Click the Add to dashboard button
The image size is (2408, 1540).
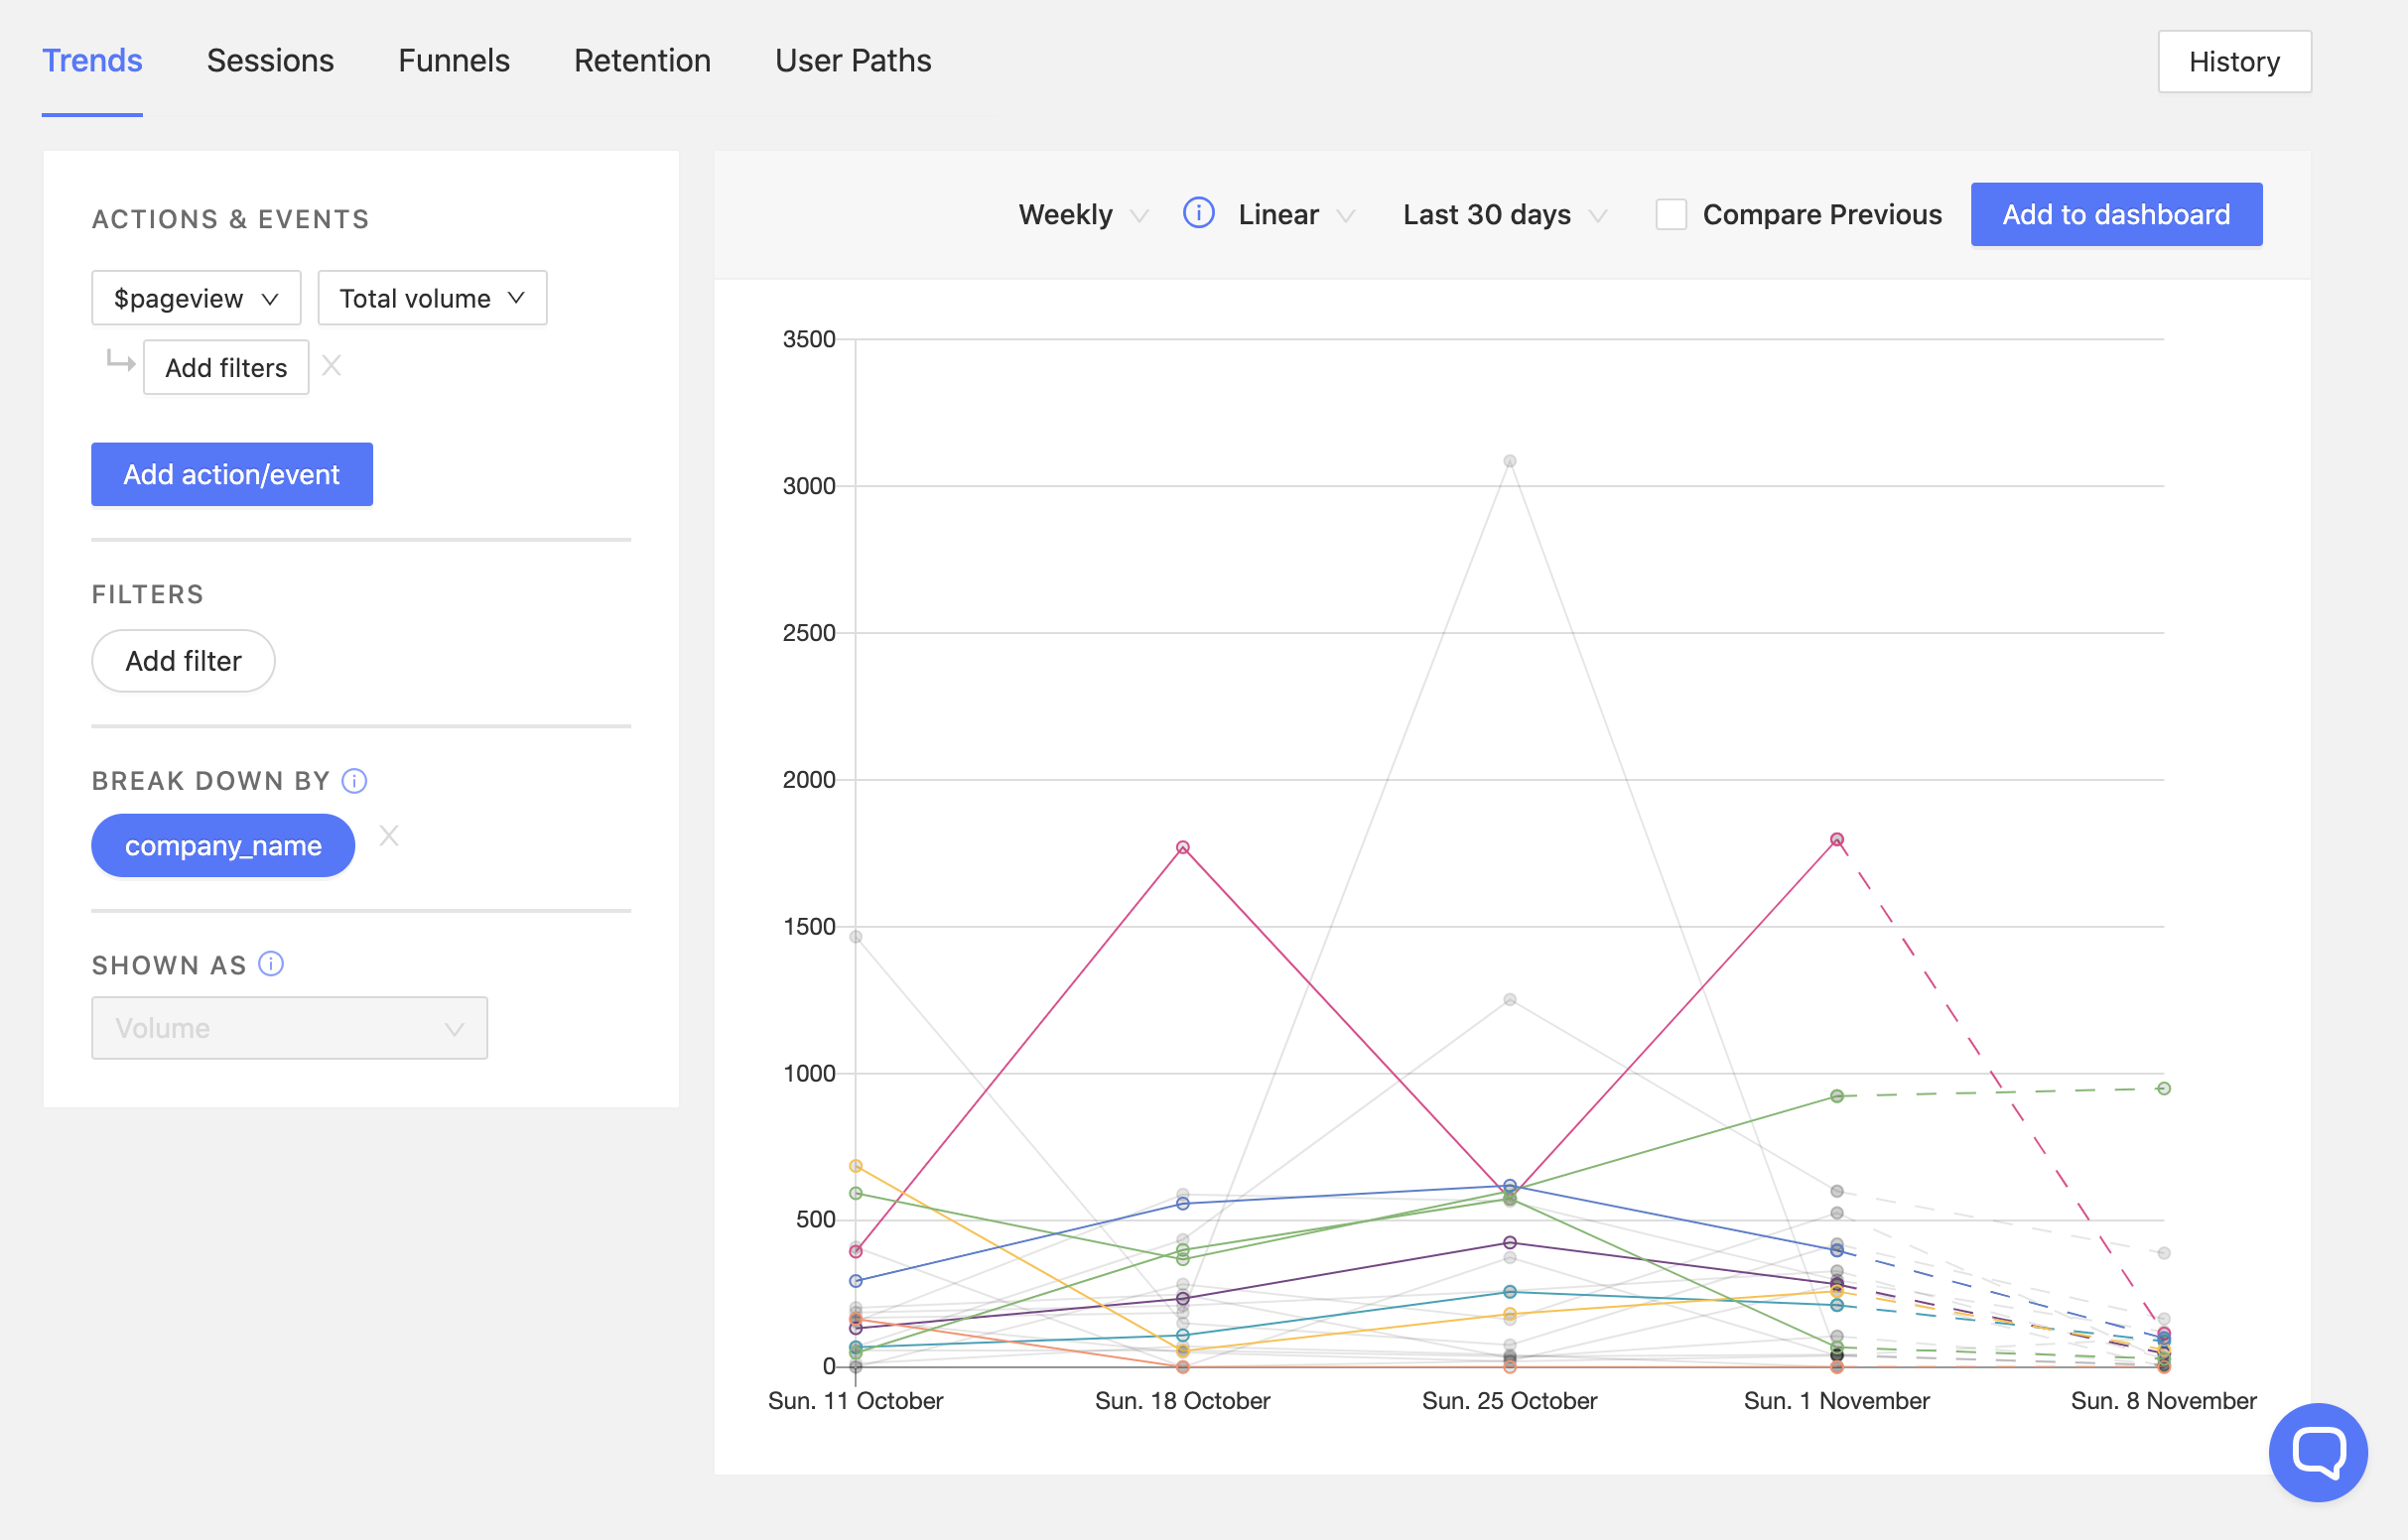(x=2115, y=214)
